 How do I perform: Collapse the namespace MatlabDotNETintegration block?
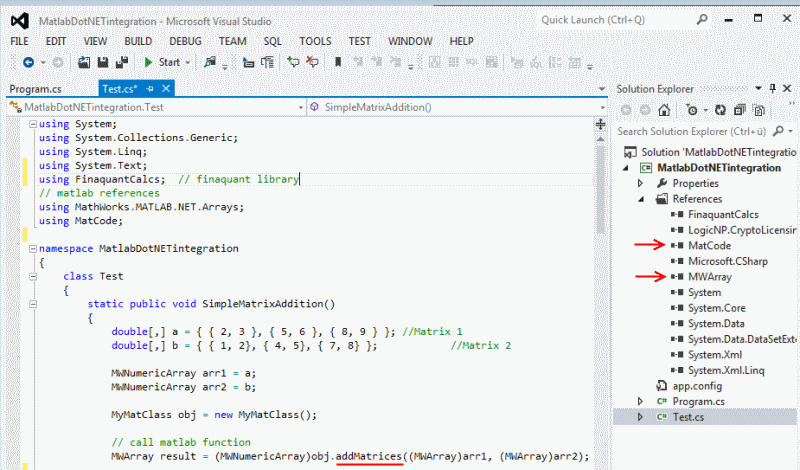pos(33,249)
